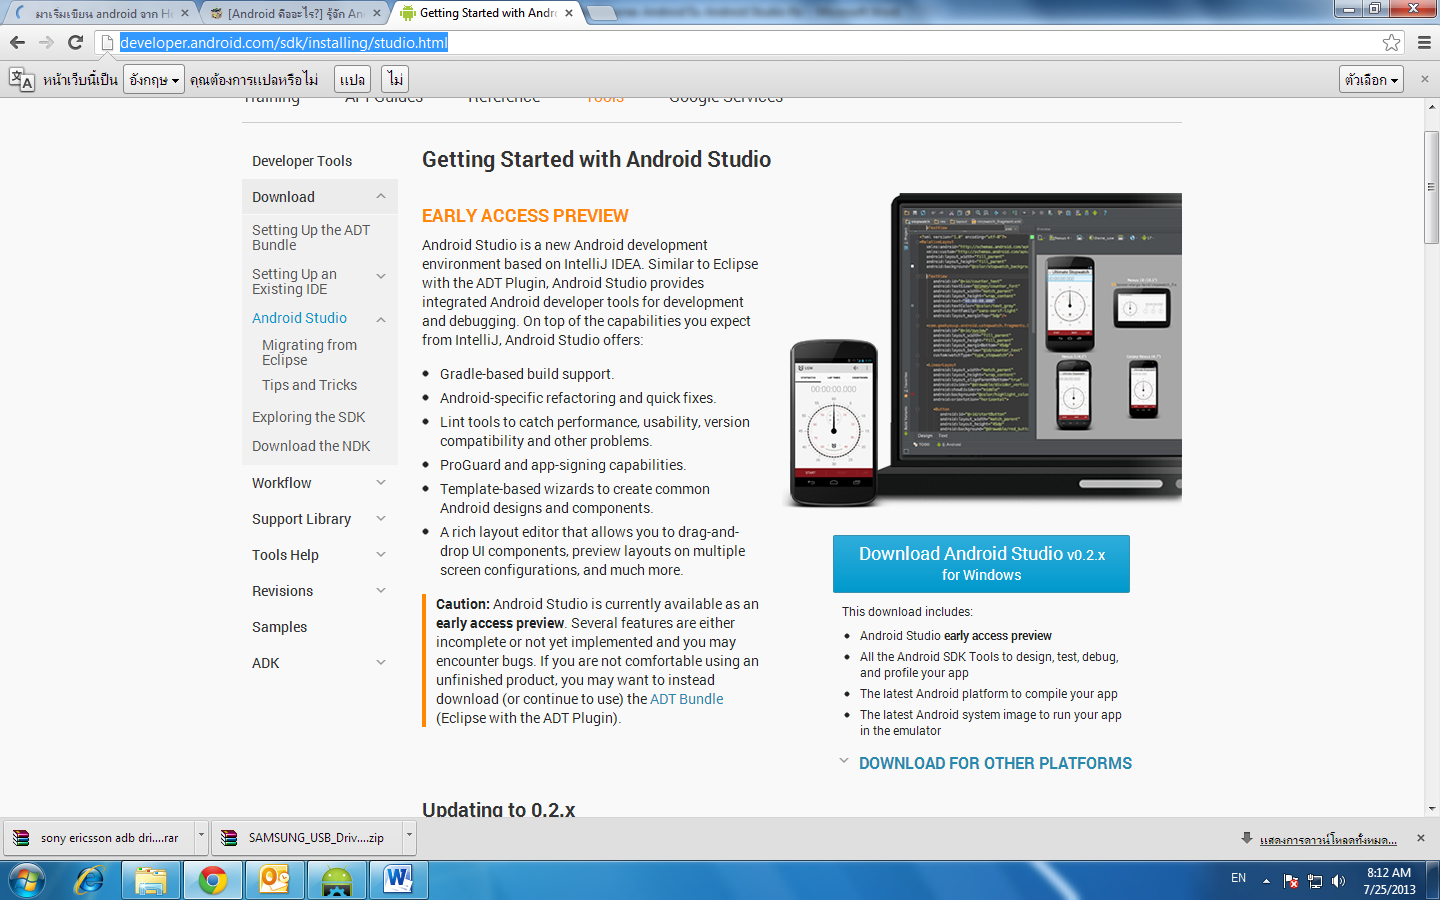Click the Developer Tools heading
Viewport: 1440px width, 900px height.
point(302,161)
